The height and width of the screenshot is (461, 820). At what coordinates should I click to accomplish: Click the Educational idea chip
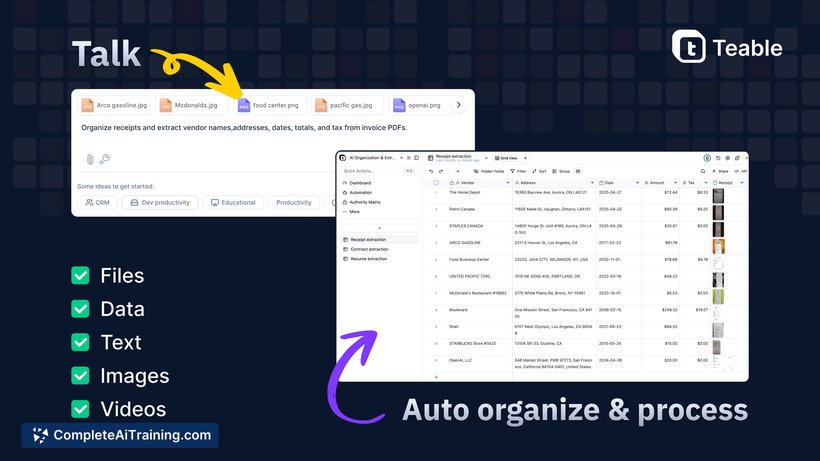233,202
